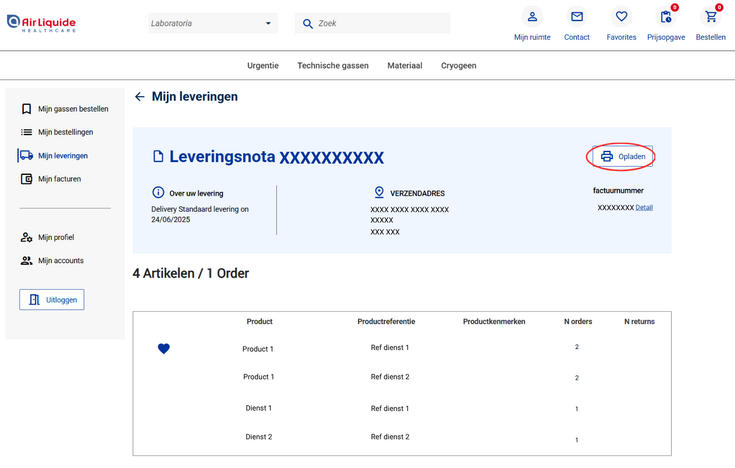Screen dimensions: 735x468
Task: Open Mijn profiel in sidebar
Action: coord(56,237)
